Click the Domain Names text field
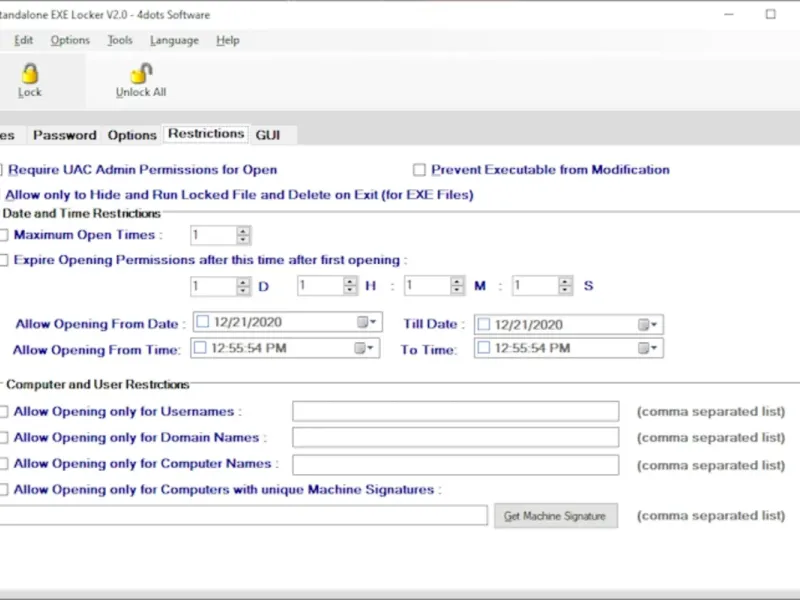Screen dimensions: 800x600 [x=455, y=438]
